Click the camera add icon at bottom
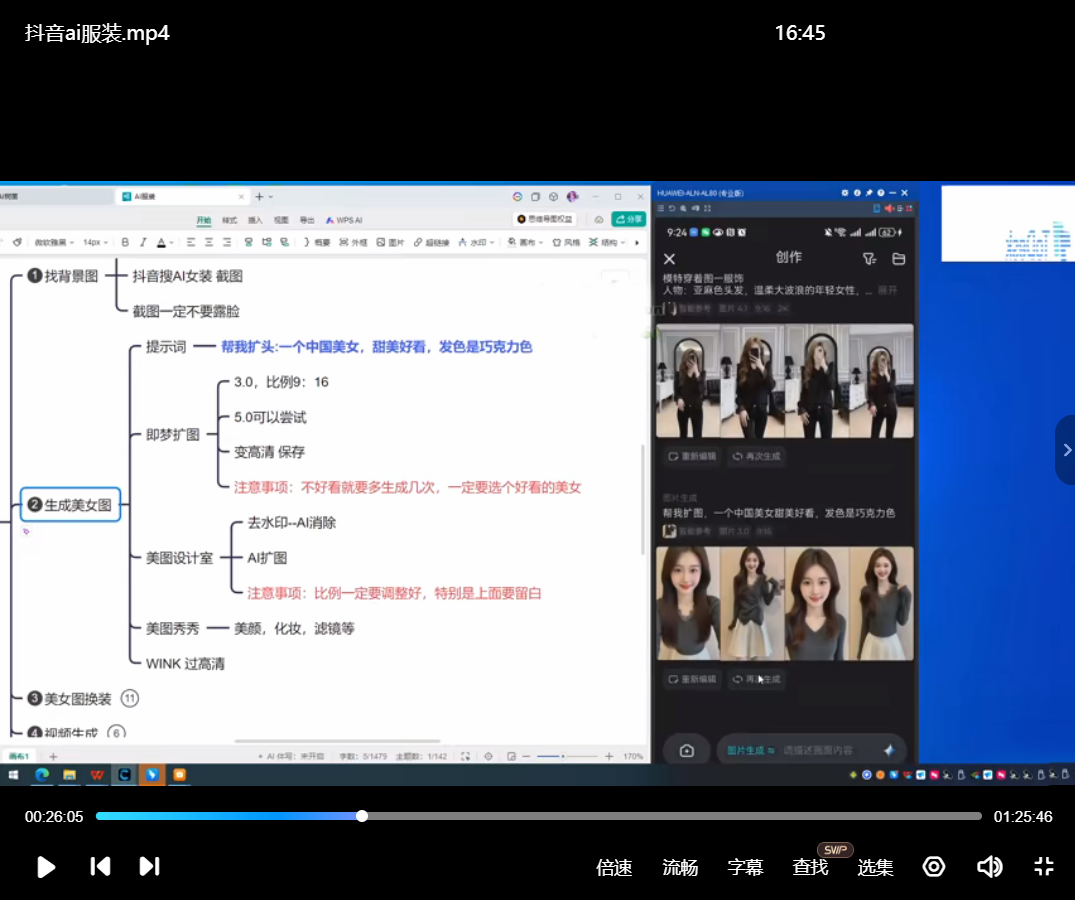Screen dimensions: 1075x900 [x=687, y=750]
